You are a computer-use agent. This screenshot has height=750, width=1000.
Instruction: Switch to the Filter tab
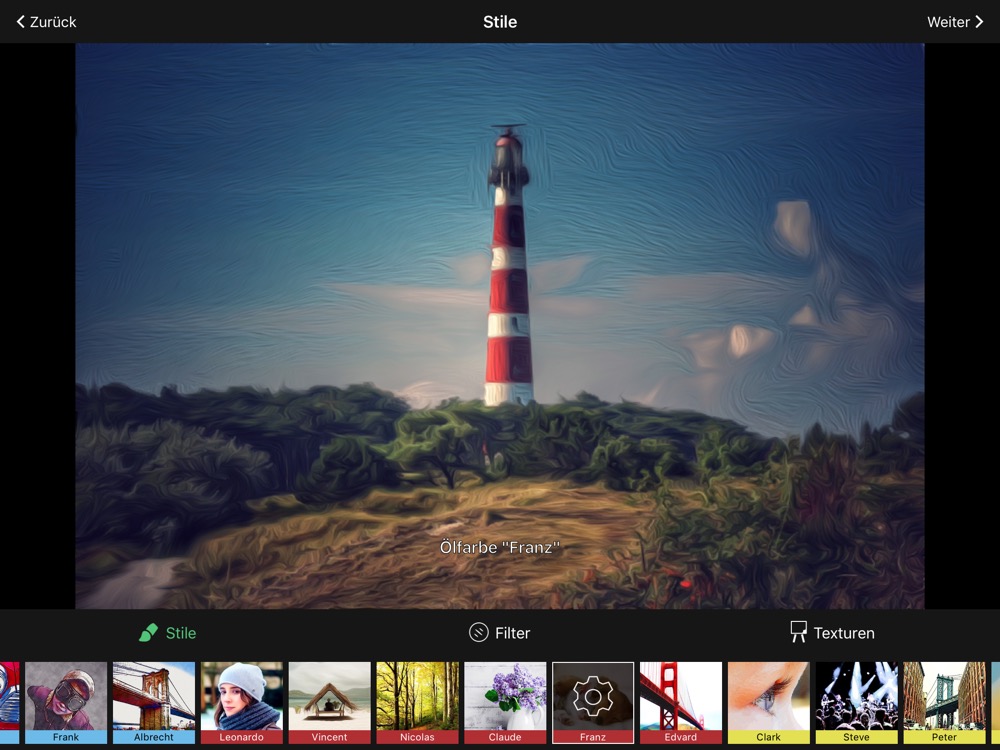point(512,633)
